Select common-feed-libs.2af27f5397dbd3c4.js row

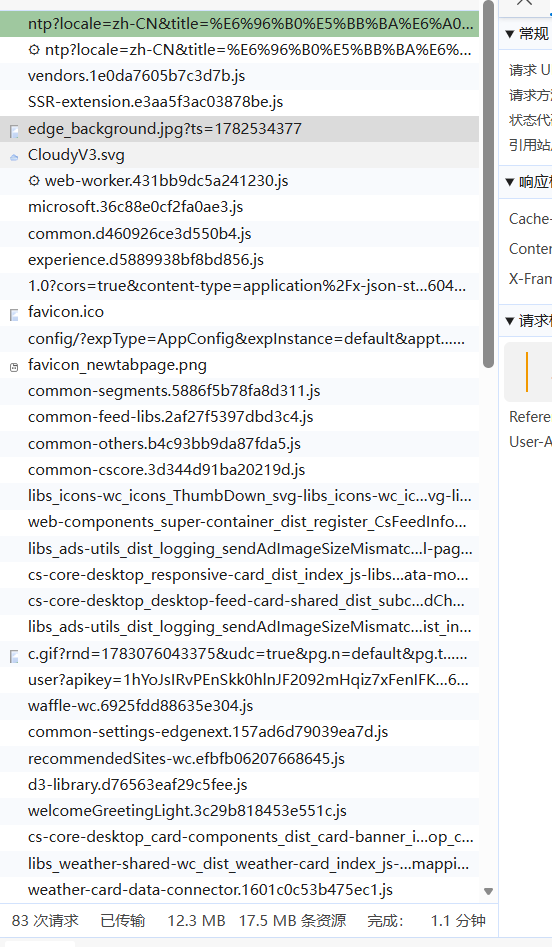[x=239, y=417]
